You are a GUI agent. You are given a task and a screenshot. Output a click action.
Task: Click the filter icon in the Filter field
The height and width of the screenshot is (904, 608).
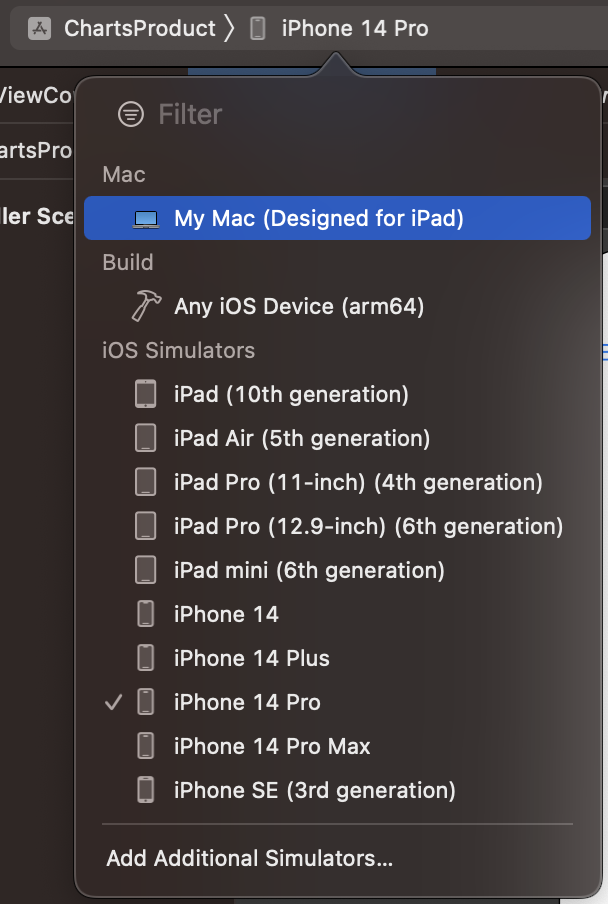pos(131,114)
